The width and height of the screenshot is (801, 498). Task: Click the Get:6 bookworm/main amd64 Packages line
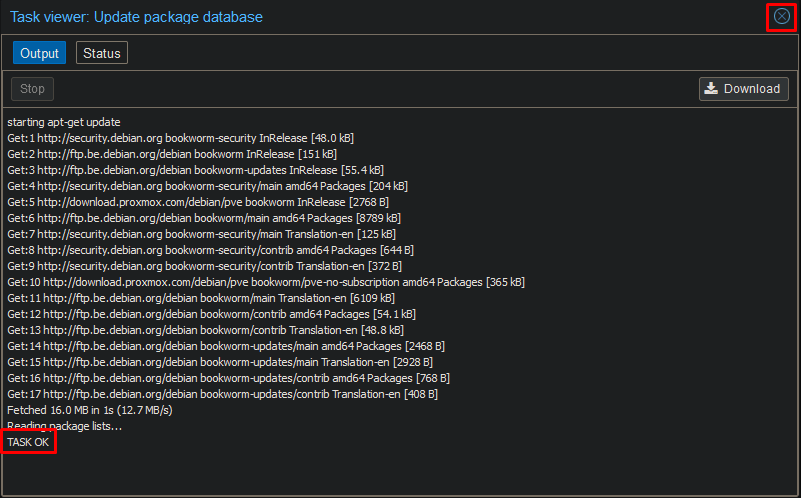coord(203,218)
